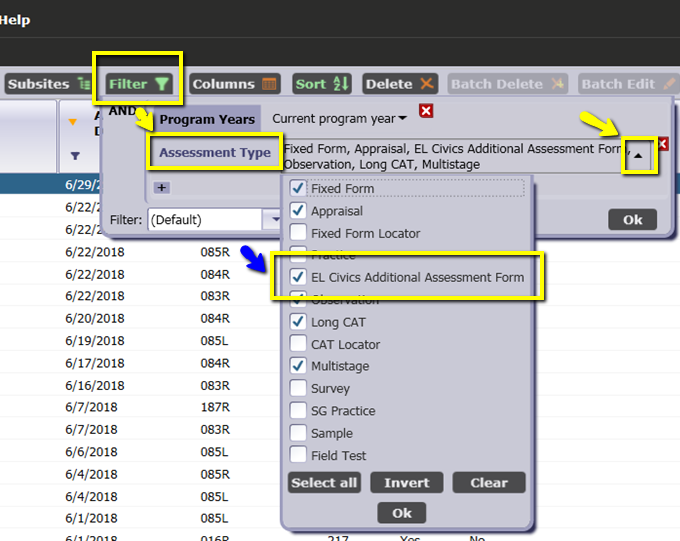Add a filter condition with plus button

pyautogui.click(x=162, y=187)
